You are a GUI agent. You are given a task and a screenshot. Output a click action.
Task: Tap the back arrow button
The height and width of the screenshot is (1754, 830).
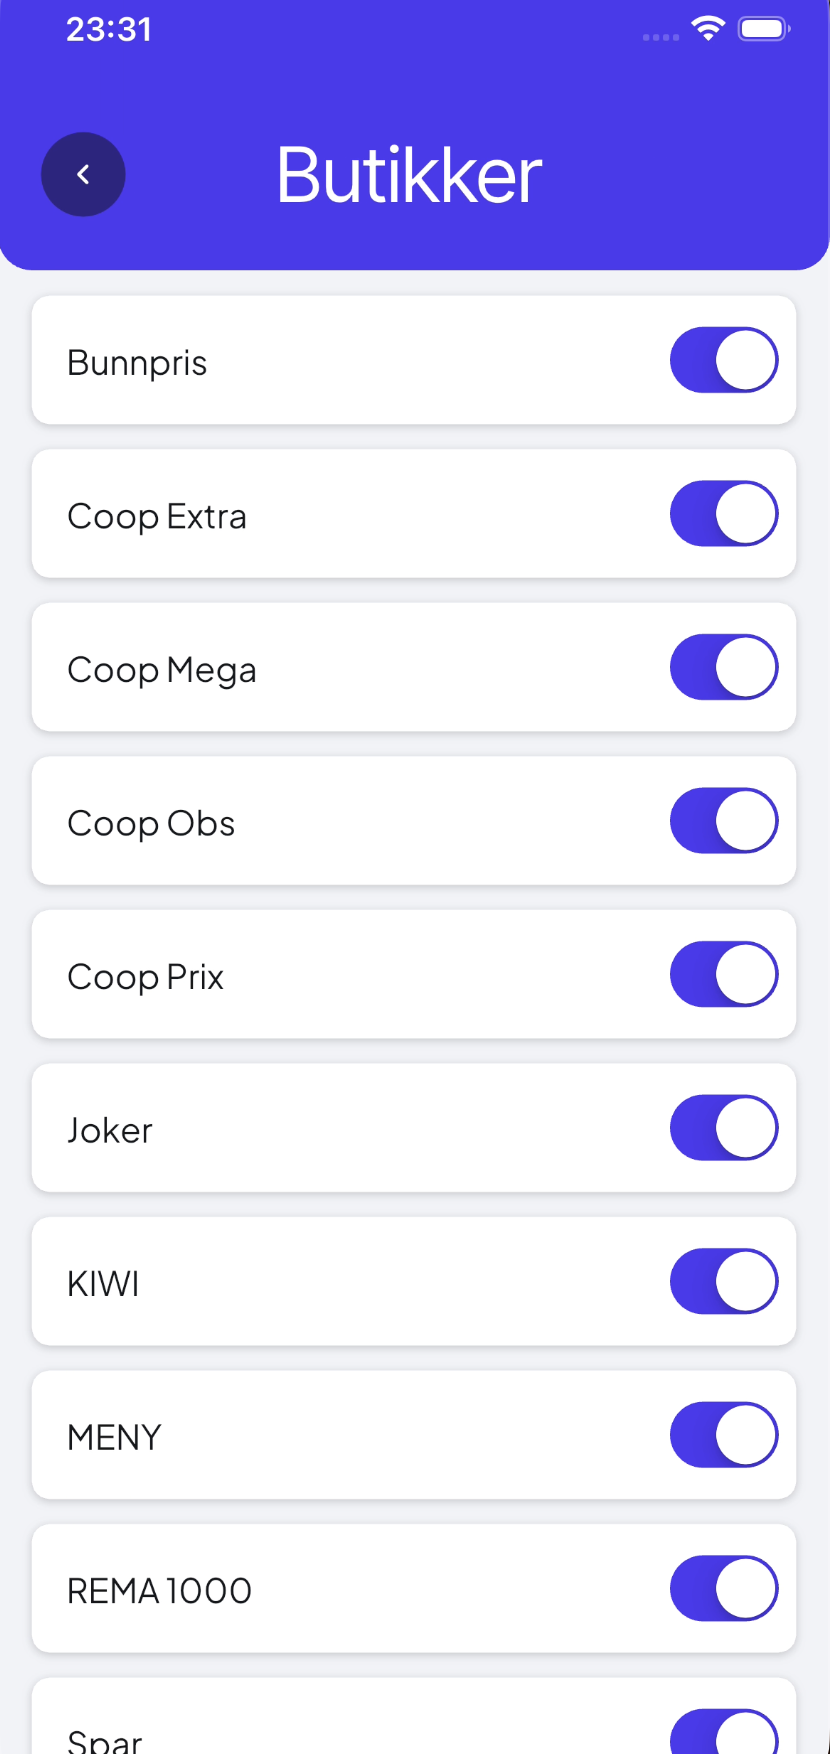click(83, 175)
